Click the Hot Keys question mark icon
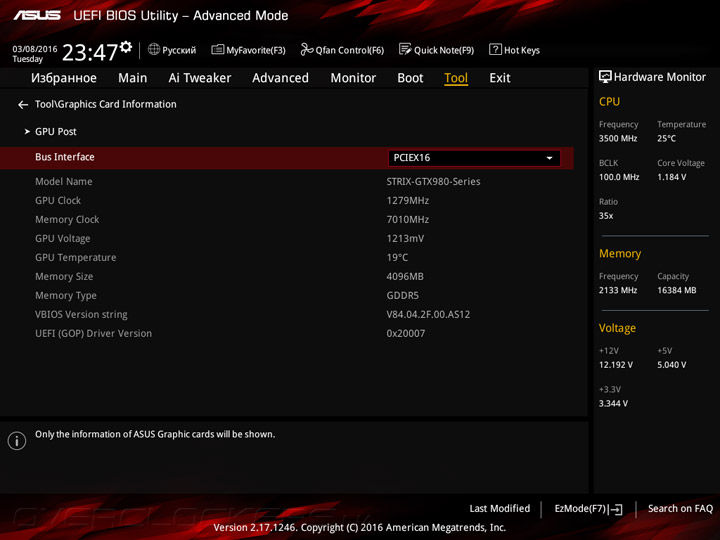The width and height of the screenshot is (720, 540). pos(495,49)
